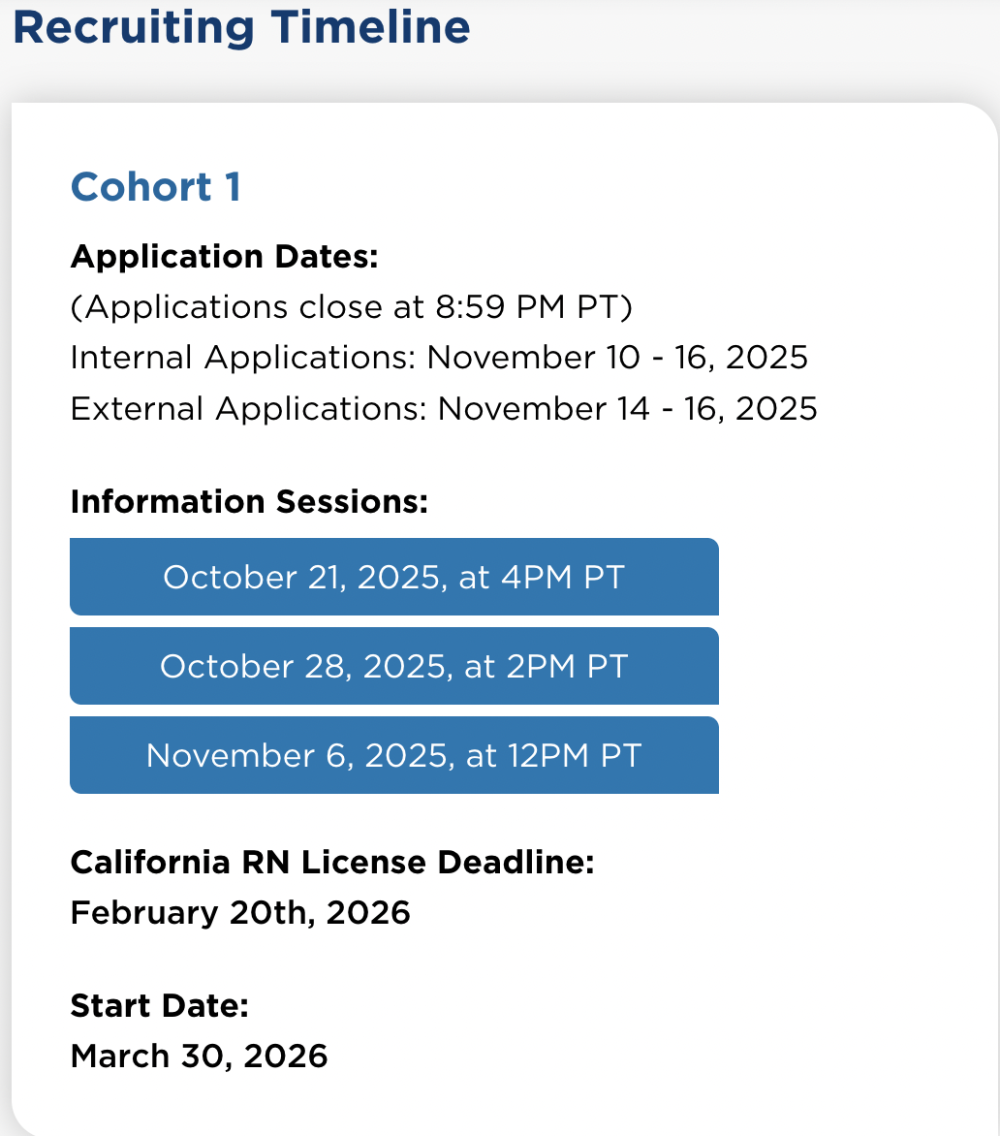Viewport: 1000px width, 1136px height.
Task: Open the October 21, 2025 information session
Action: (394, 577)
